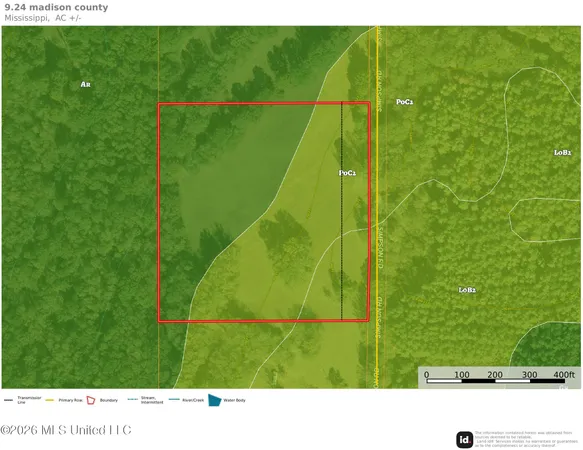The image size is (583, 450).
Task: Click the River/Creek legend line symbol
Action: click(x=174, y=399)
